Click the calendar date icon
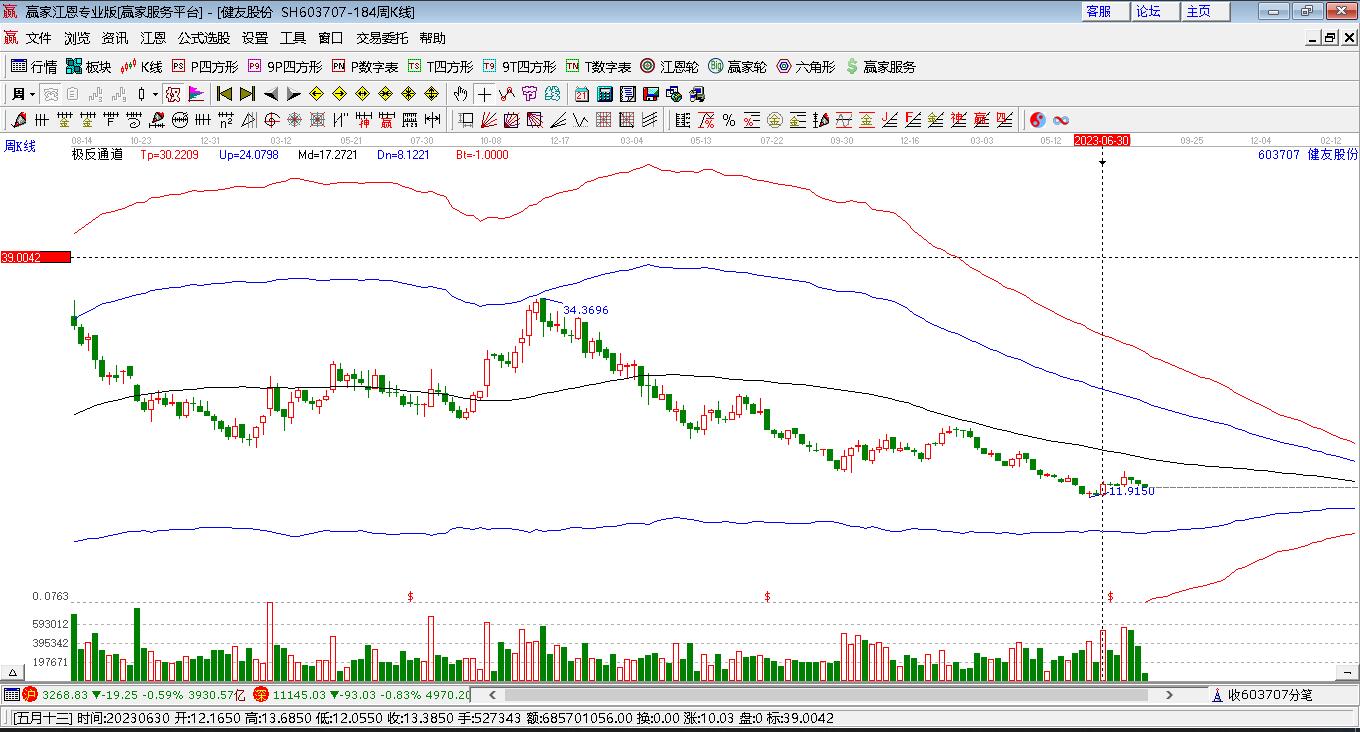 581,94
